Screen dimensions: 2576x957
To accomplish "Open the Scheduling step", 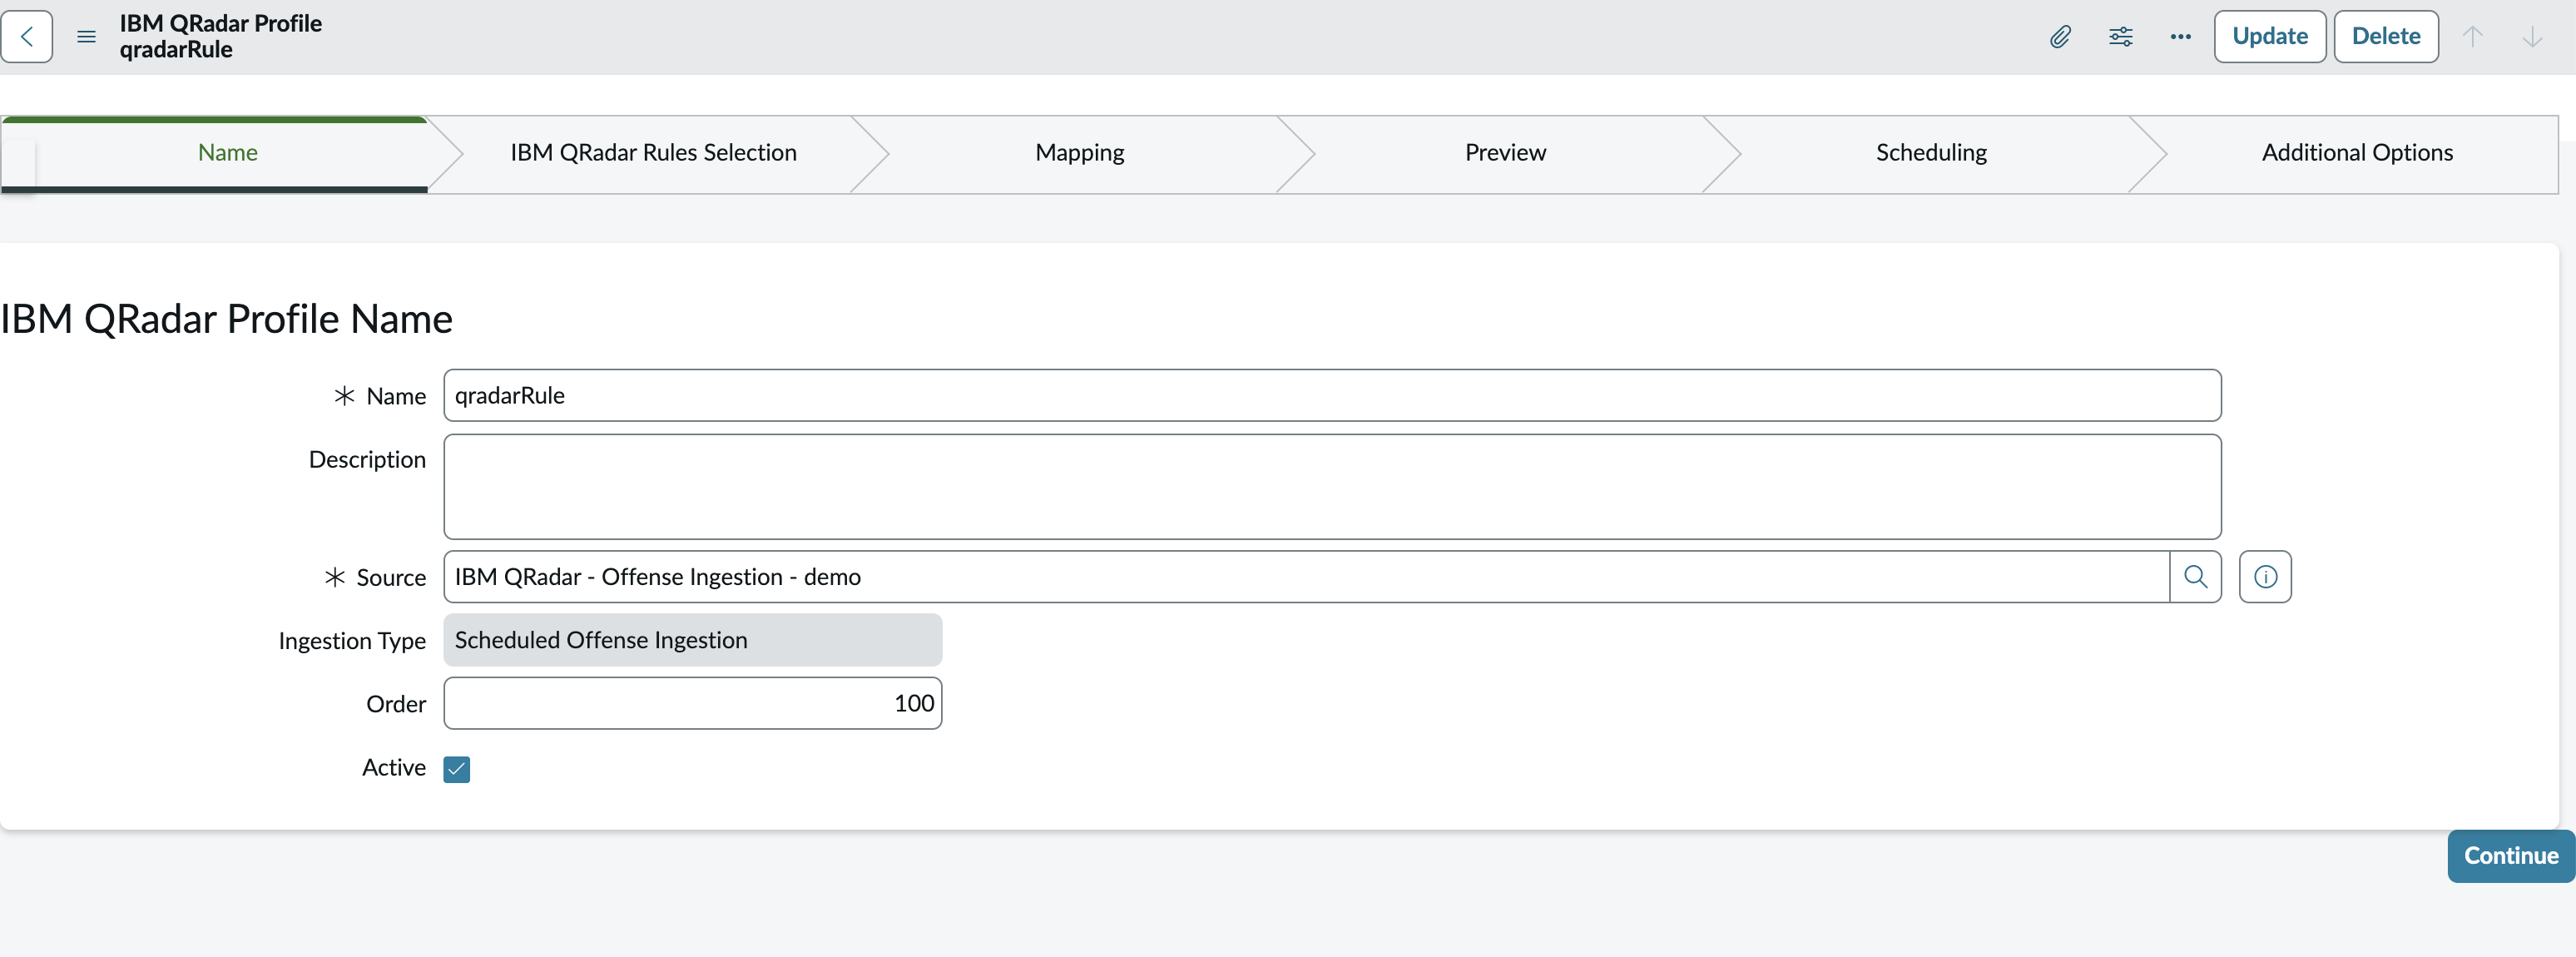I will coord(1931,153).
